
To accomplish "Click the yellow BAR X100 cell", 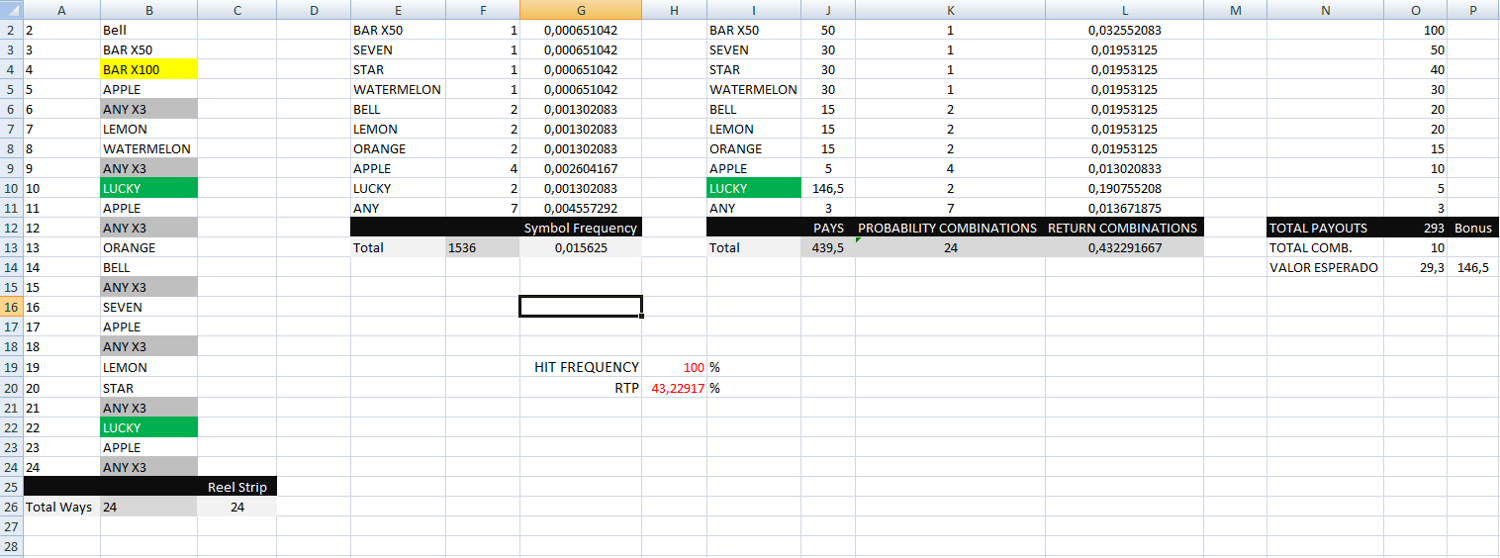I will (149, 70).
